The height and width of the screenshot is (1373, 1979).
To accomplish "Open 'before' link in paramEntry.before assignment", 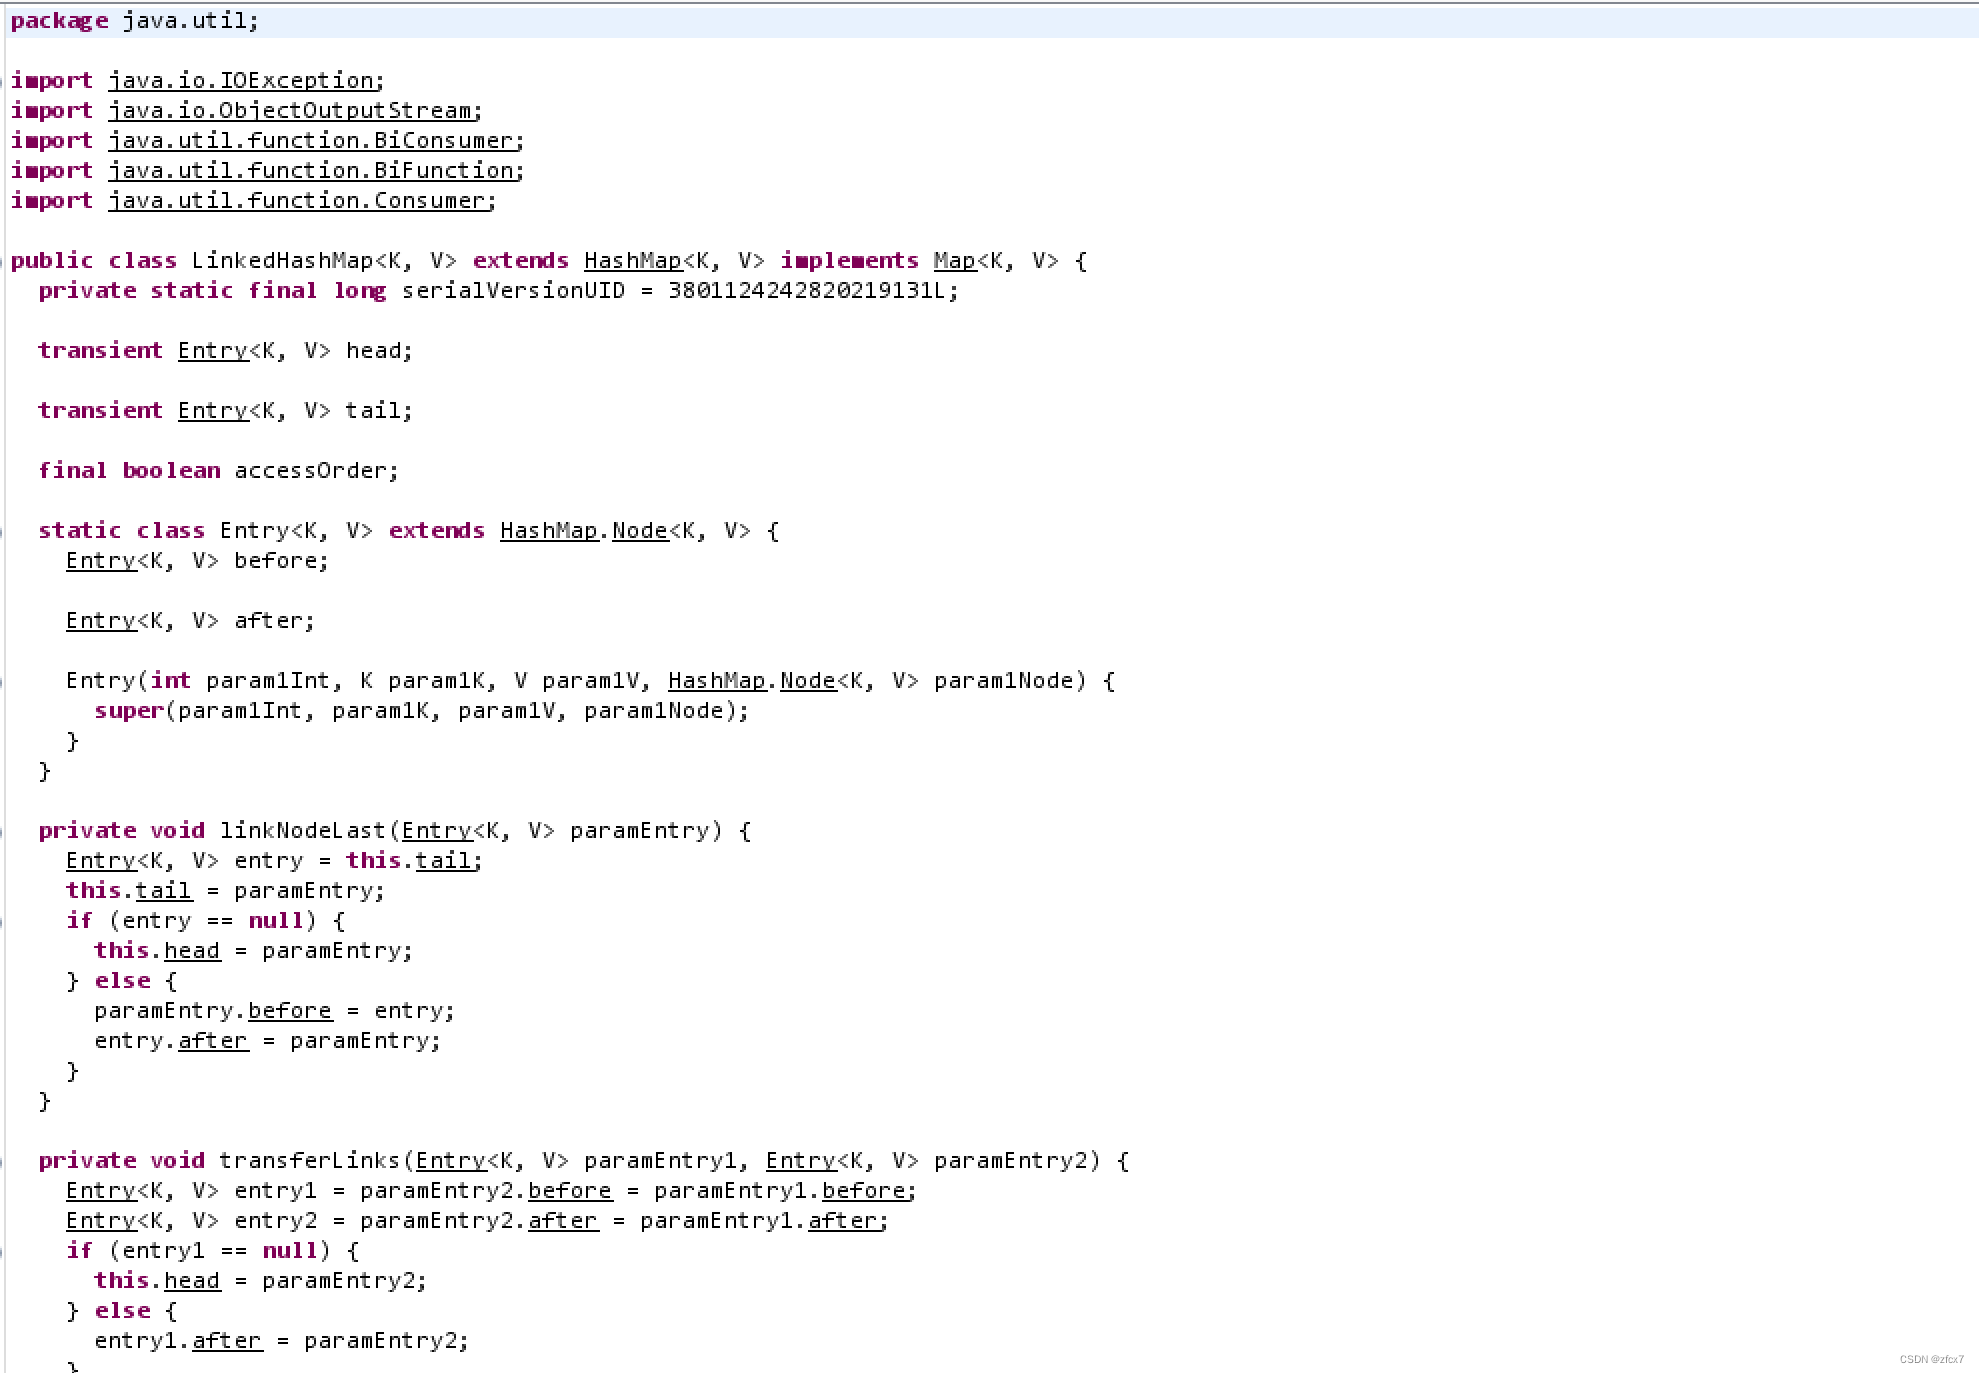I will 289,1010.
